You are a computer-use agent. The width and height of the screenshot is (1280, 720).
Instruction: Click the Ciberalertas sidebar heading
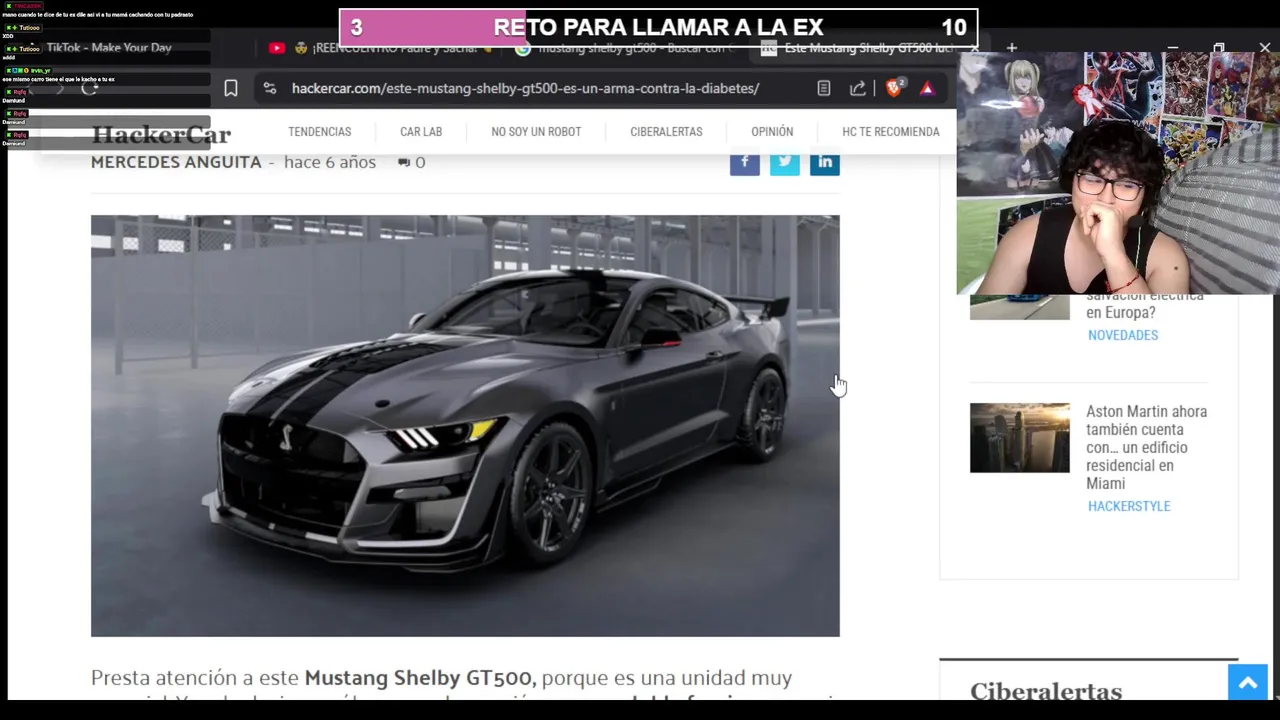(1046, 691)
